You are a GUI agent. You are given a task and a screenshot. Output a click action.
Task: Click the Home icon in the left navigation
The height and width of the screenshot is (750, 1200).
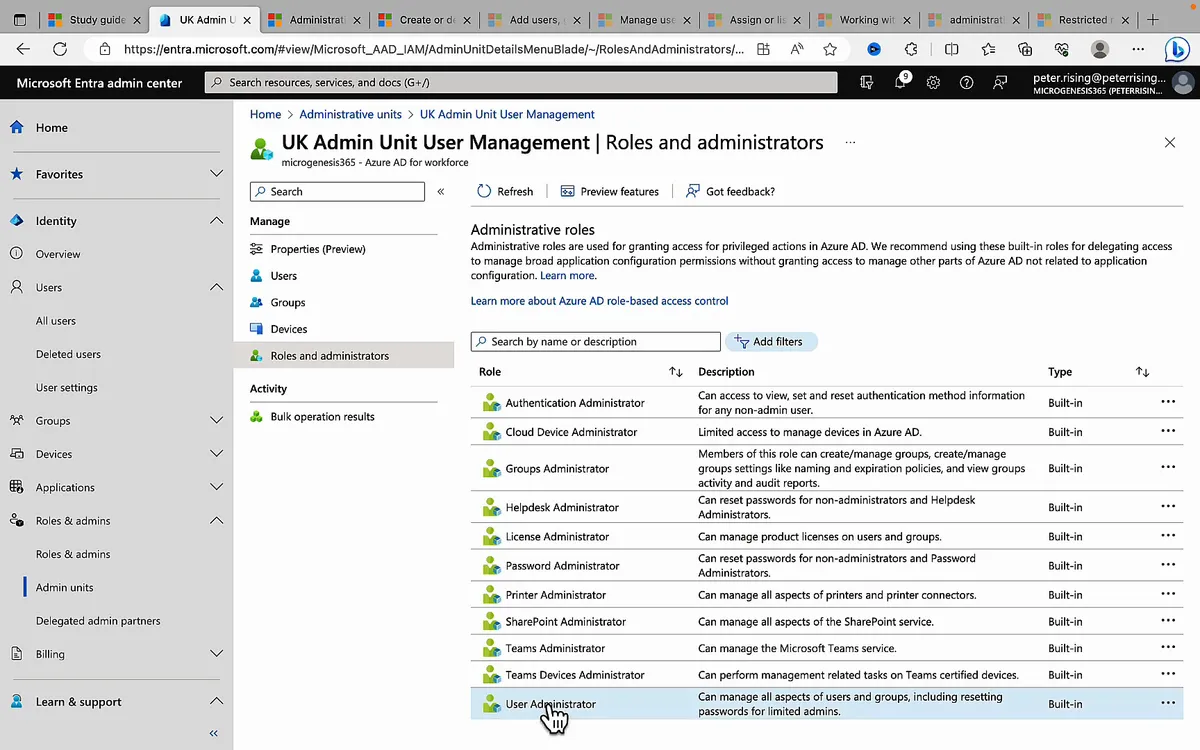coord(17,127)
